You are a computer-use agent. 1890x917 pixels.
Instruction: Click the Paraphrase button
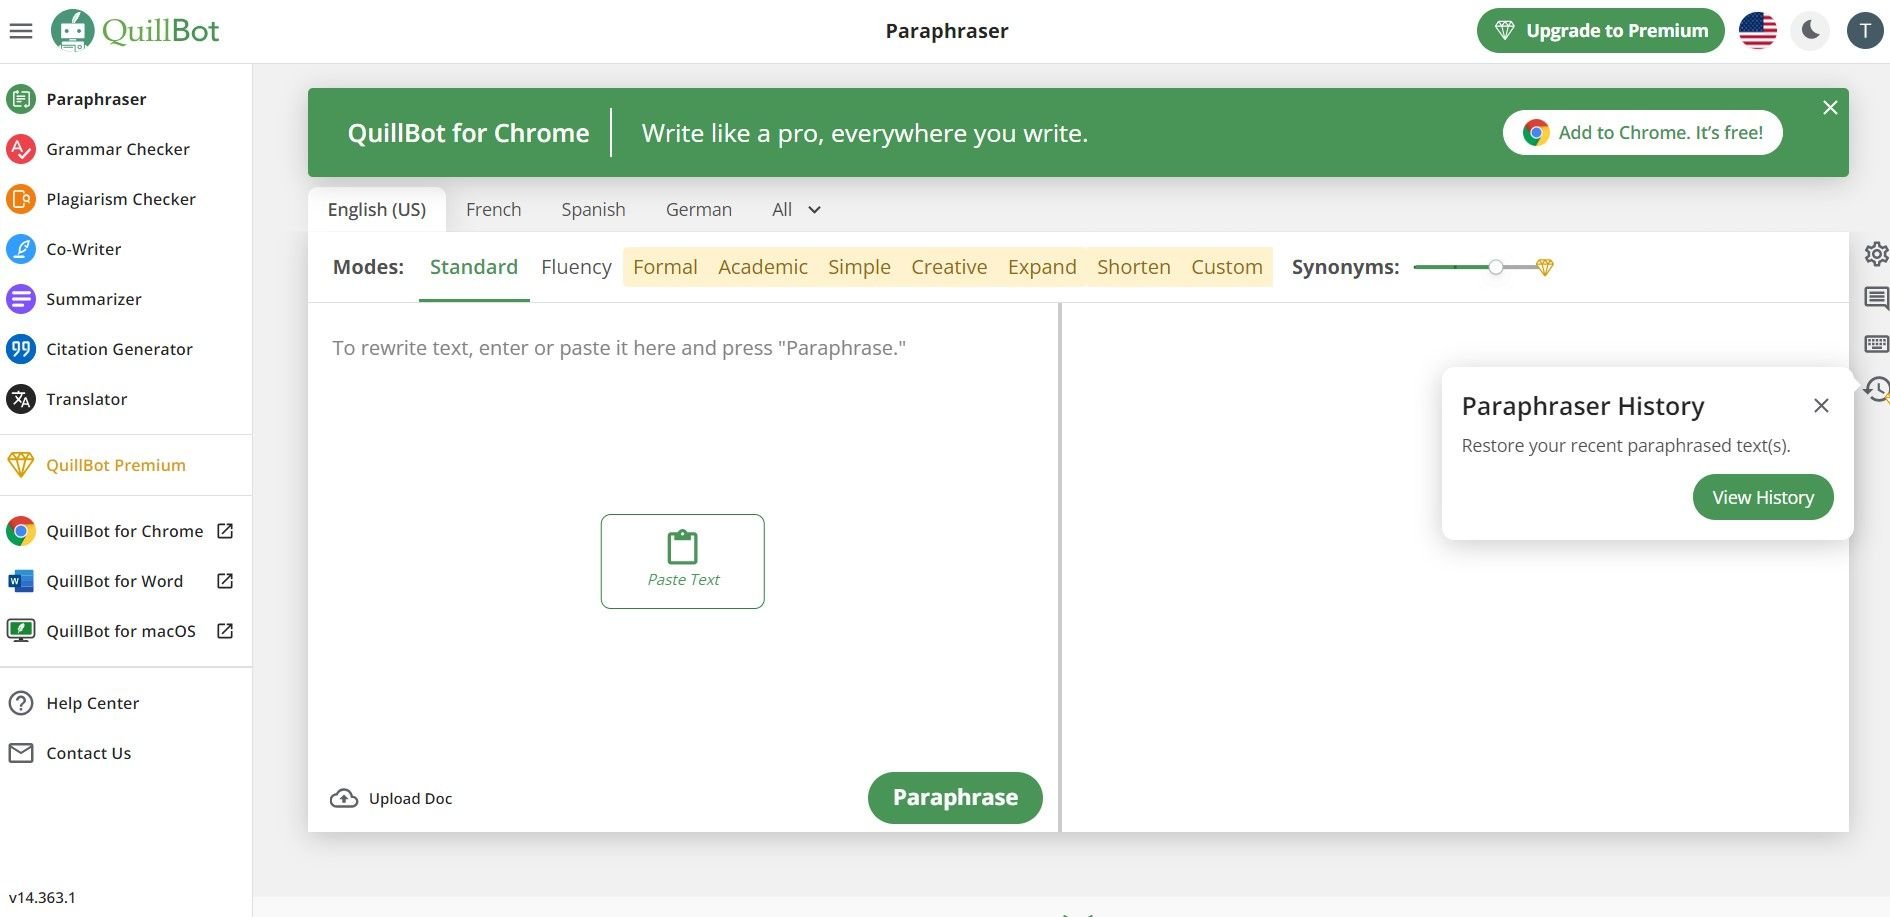click(x=955, y=798)
